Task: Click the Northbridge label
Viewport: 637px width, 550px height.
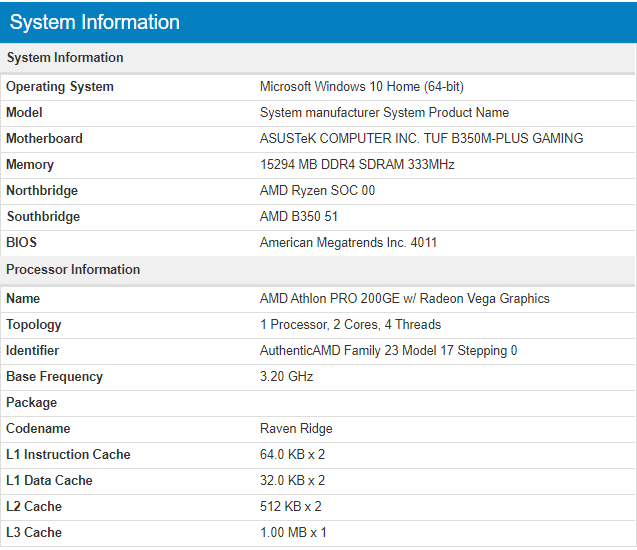Action: [x=42, y=191]
